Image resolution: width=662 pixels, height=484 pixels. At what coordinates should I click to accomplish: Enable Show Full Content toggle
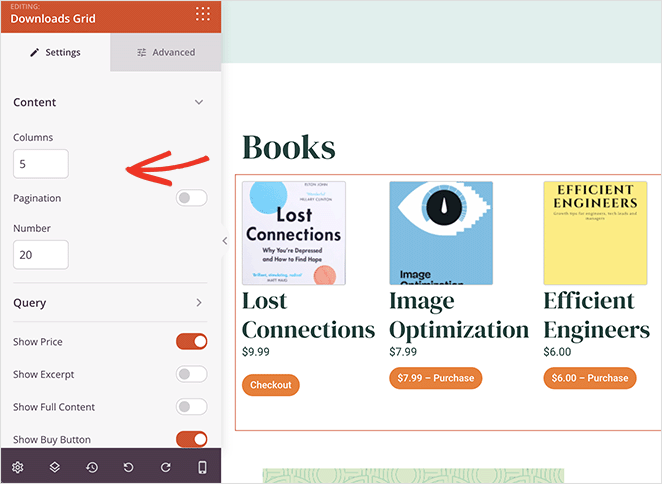pos(192,407)
